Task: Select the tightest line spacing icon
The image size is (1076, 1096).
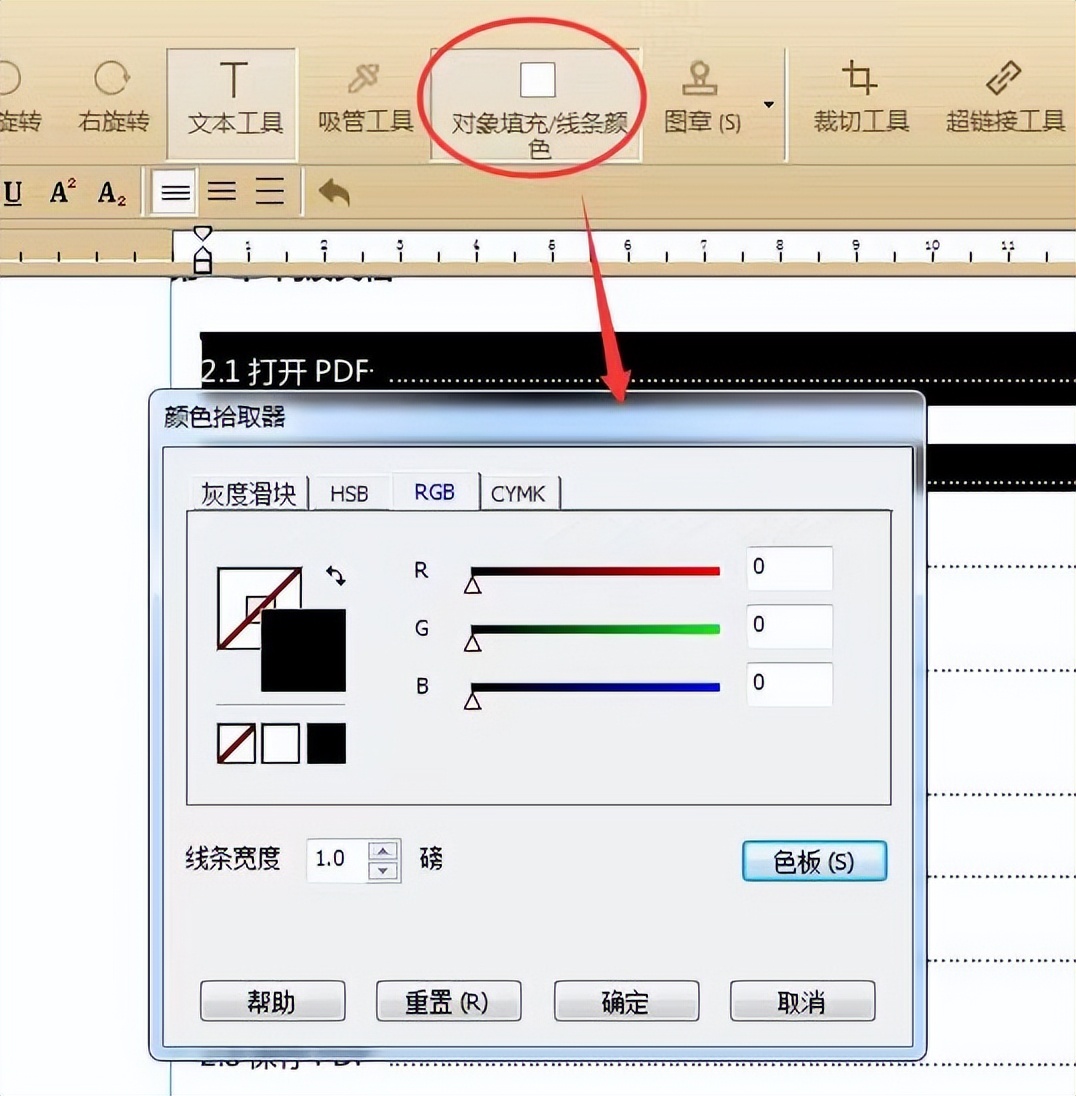Action: 175,192
